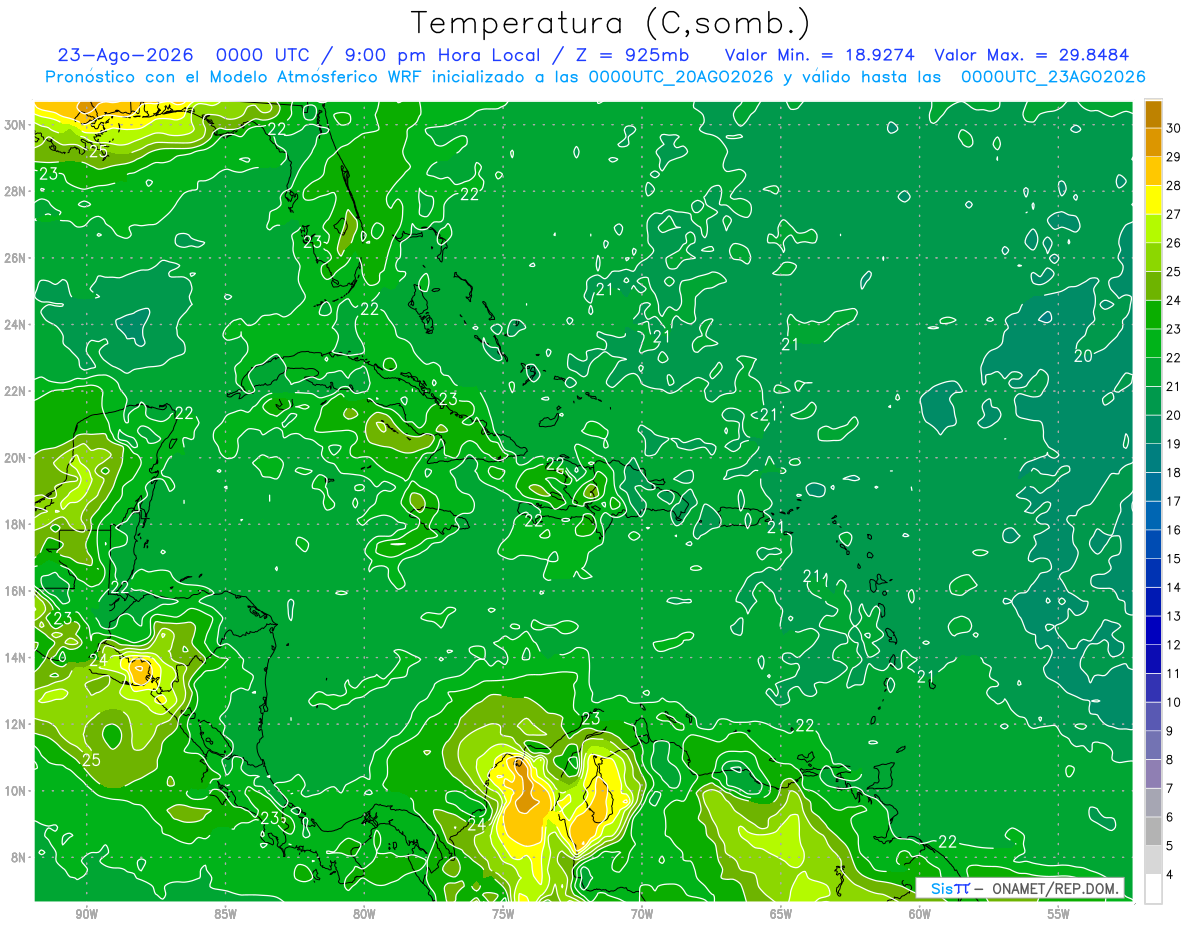Image resolution: width=1200 pixels, height=927 pixels.
Task: Pick the purple legend band between 8 and 9
Action: tap(1153, 746)
